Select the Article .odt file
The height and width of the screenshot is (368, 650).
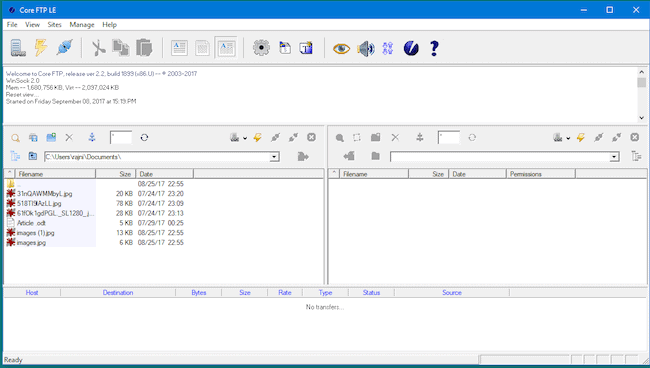(x=31, y=223)
